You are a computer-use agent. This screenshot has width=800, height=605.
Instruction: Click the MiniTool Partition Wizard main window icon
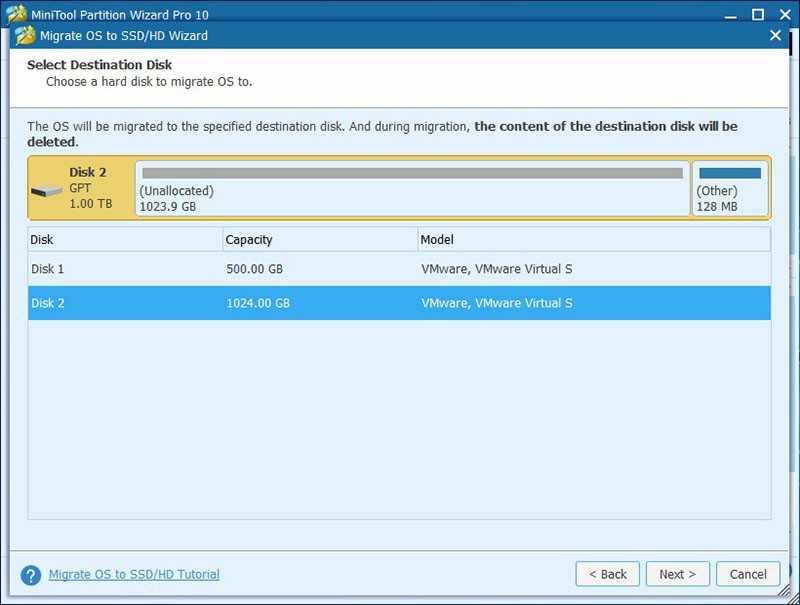point(16,13)
